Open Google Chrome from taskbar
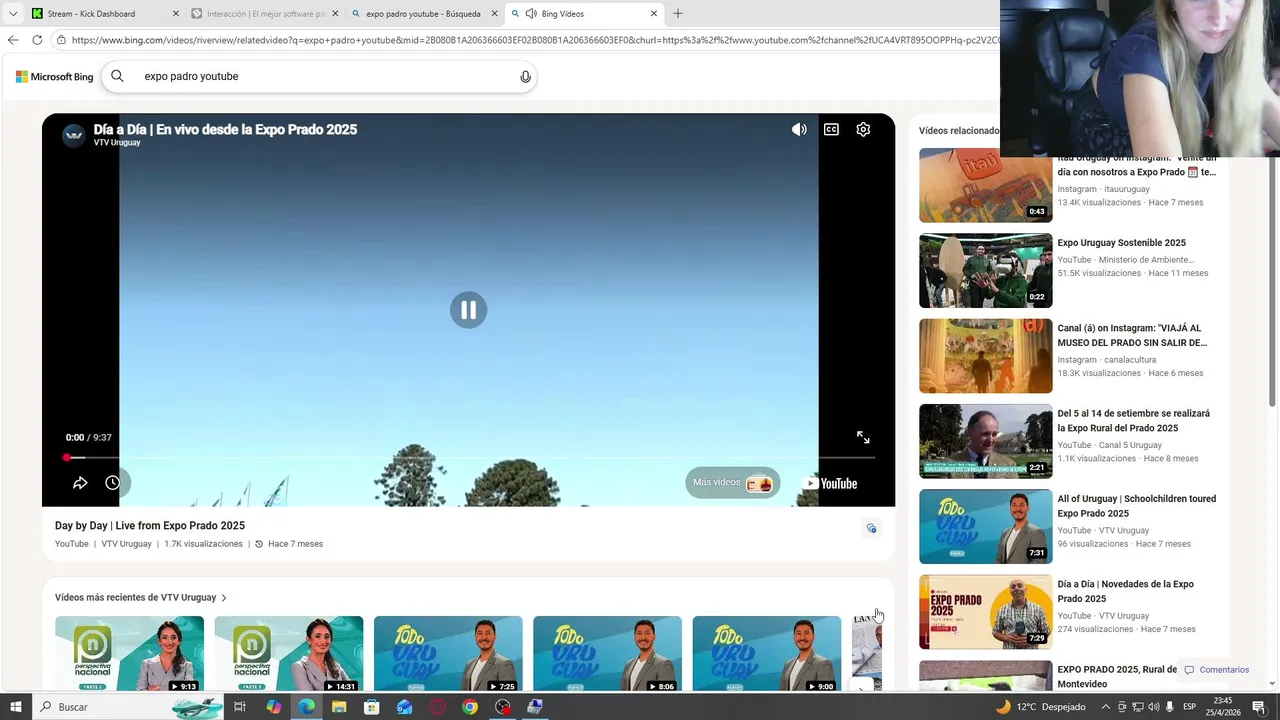The height and width of the screenshot is (720, 1280). pos(469,707)
